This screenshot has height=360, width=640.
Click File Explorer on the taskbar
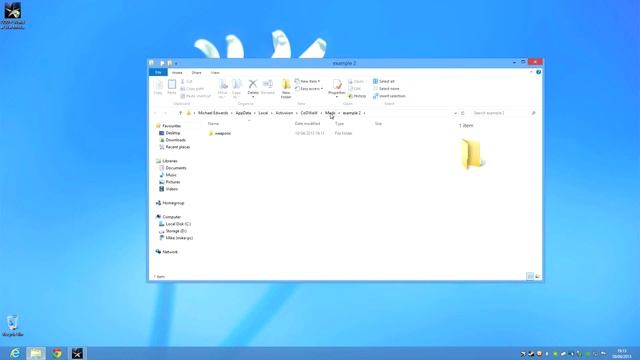pos(36,353)
